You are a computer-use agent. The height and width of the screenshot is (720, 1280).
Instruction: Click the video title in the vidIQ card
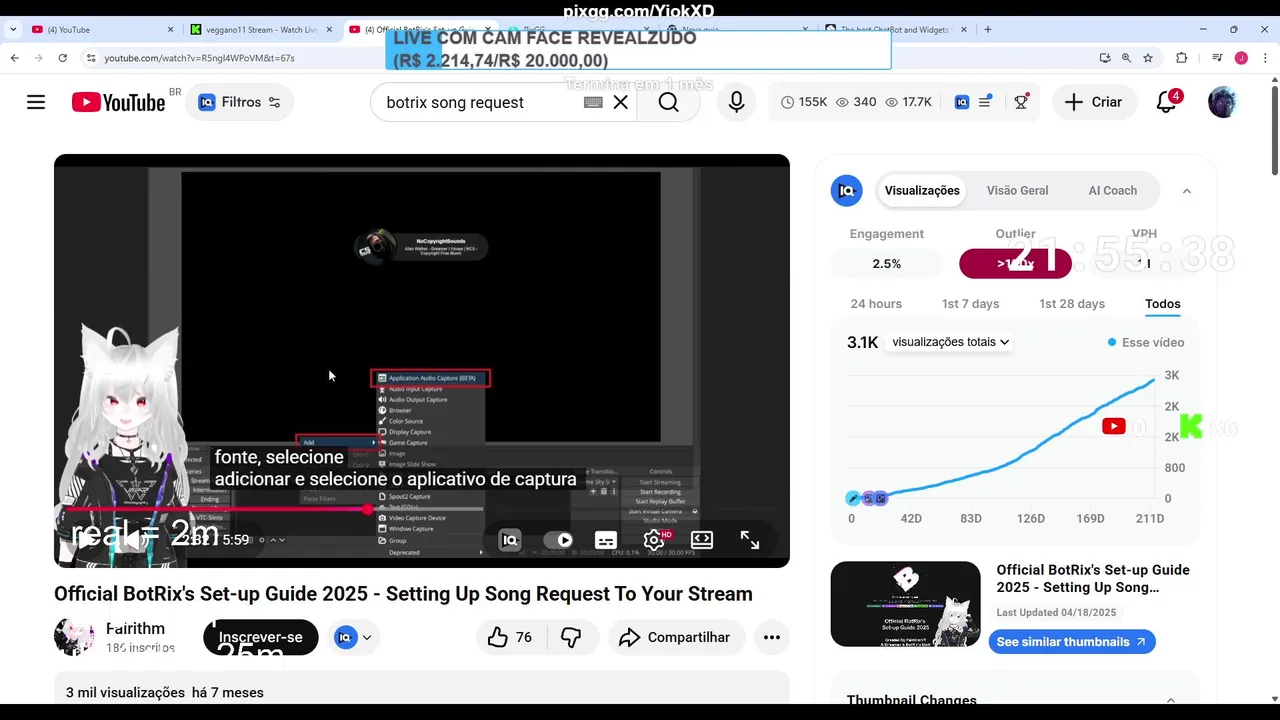[x=1093, y=578]
